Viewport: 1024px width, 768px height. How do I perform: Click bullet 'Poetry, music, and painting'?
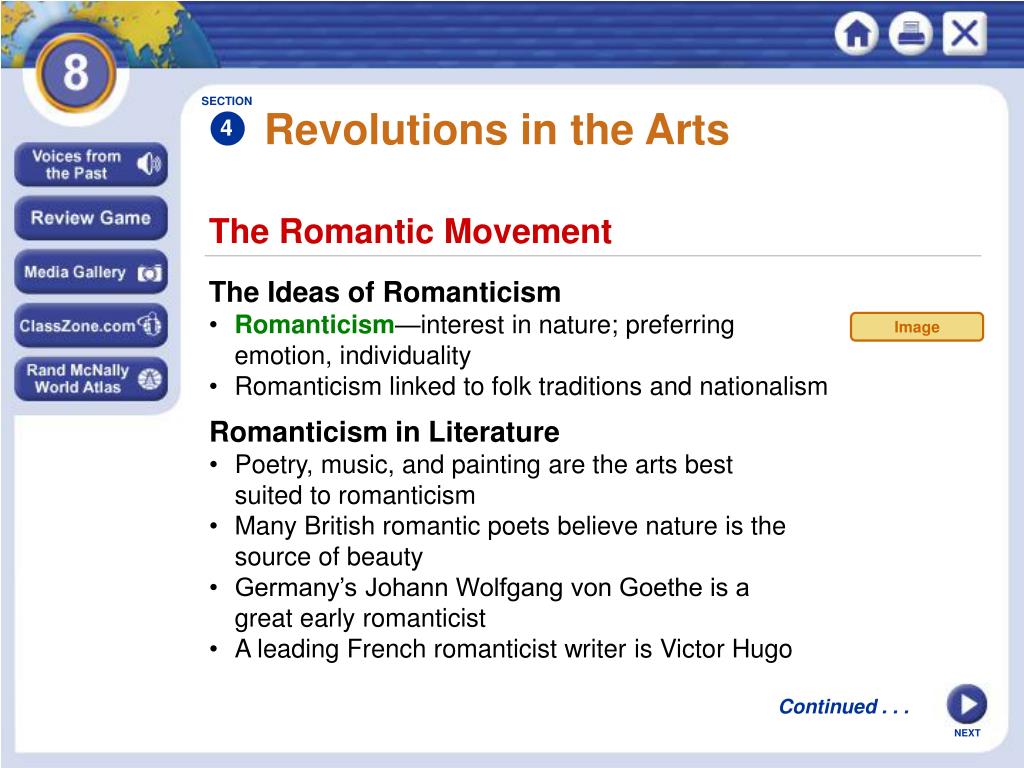pyautogui.click(x=471, y=480)
